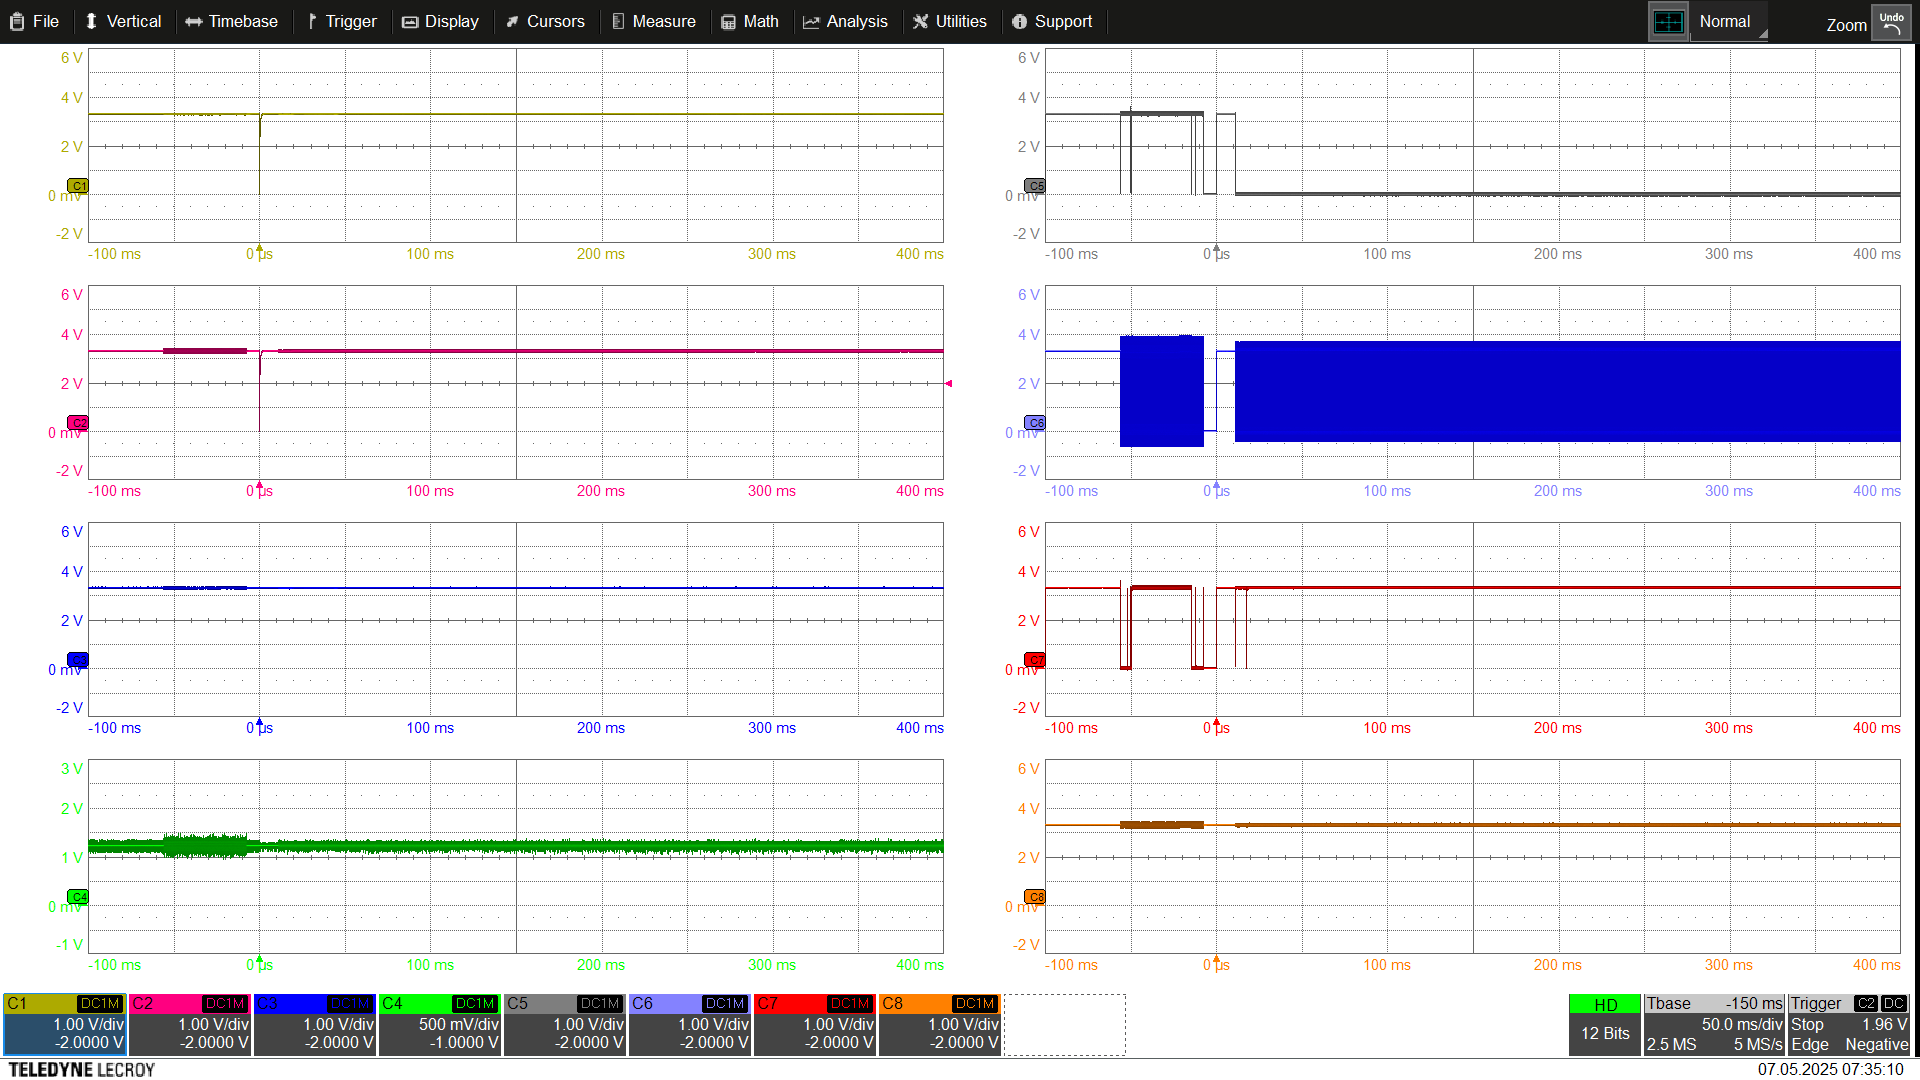This screenshot has height=1080, width=1920.
Task: Expand the Trigger settings panel
Action: pos(1816,1003)
